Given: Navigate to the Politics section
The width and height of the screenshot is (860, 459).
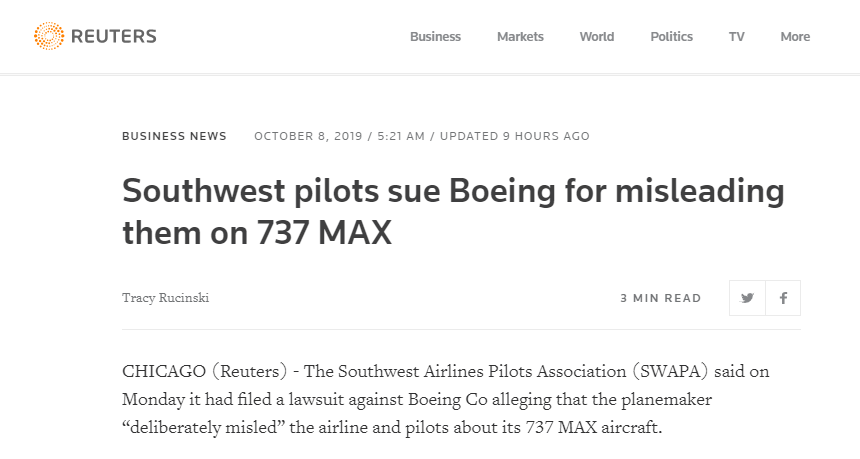Looking at the screenshot, I should coord(671,37).
